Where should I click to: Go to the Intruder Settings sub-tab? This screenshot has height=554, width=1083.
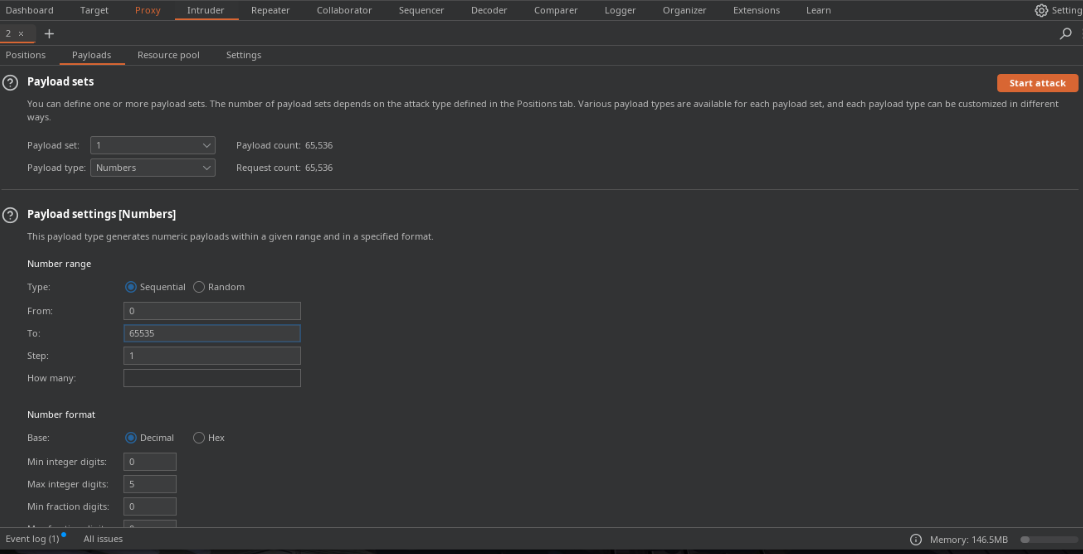244,55
